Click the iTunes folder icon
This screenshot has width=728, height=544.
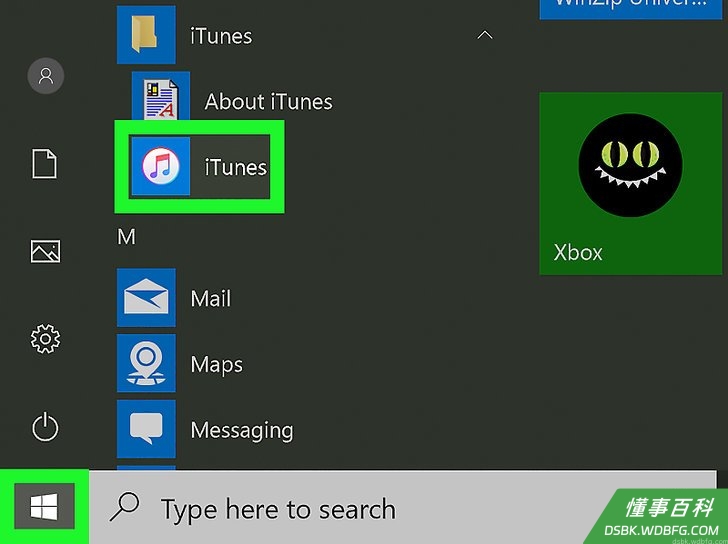point(146,35)
